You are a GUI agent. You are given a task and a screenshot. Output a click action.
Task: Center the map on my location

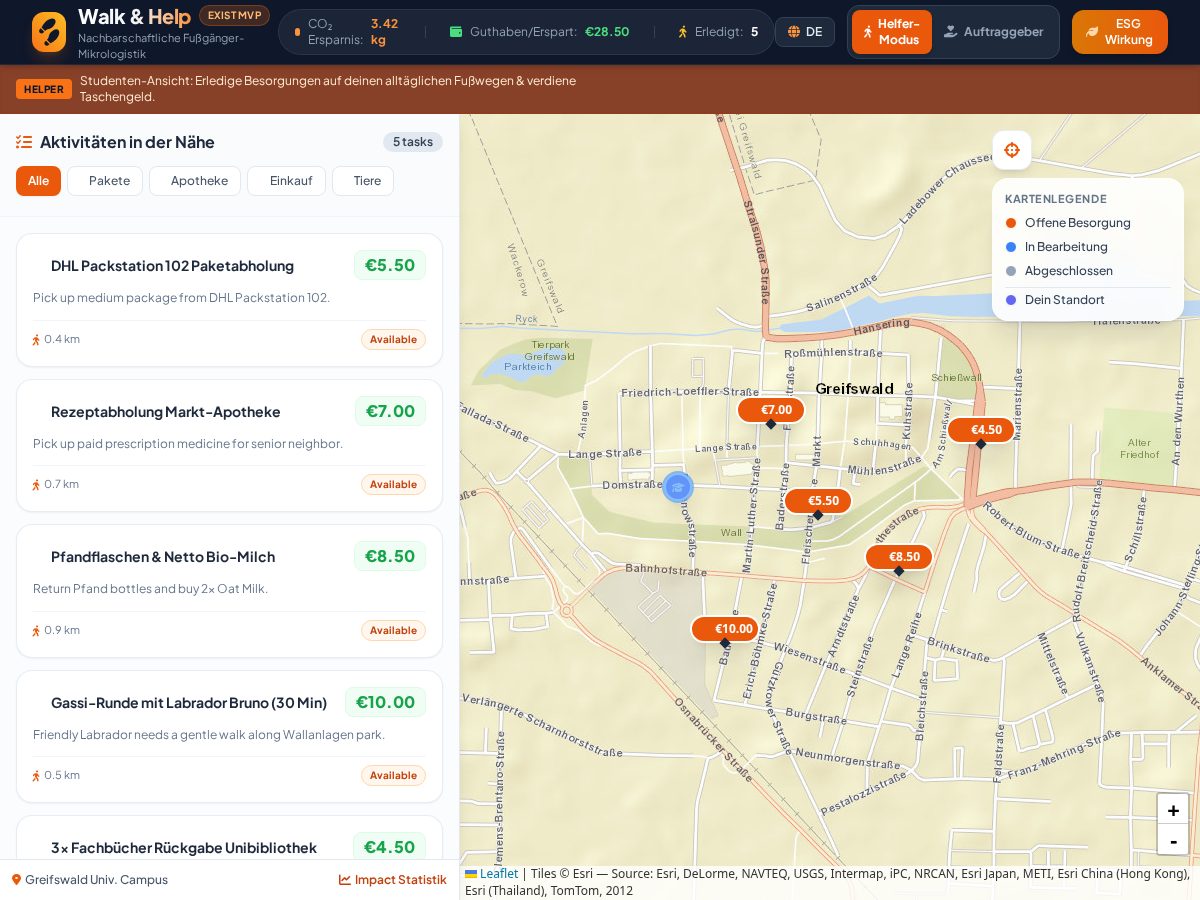pos(1011,150)
